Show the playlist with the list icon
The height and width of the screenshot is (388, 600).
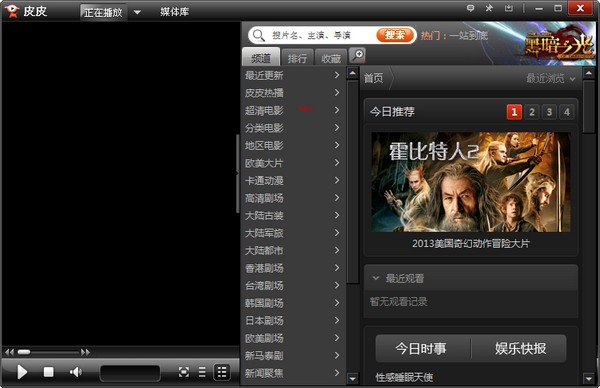click(202, 372)
